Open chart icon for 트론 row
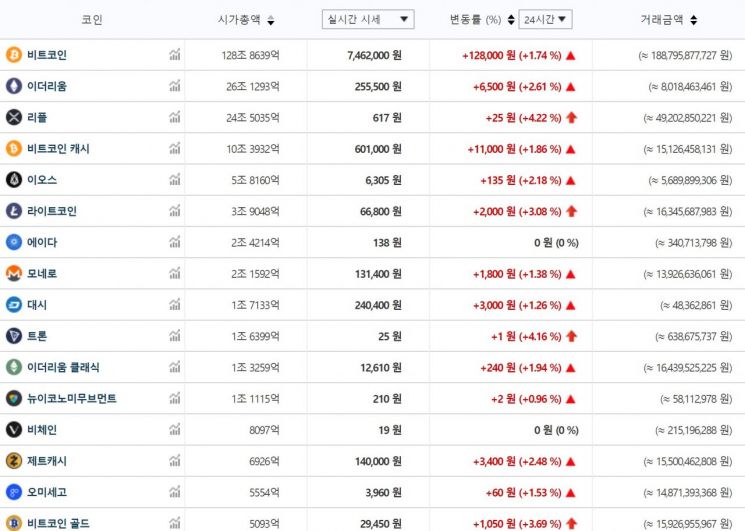745x531 pixels. coord(175,336)
